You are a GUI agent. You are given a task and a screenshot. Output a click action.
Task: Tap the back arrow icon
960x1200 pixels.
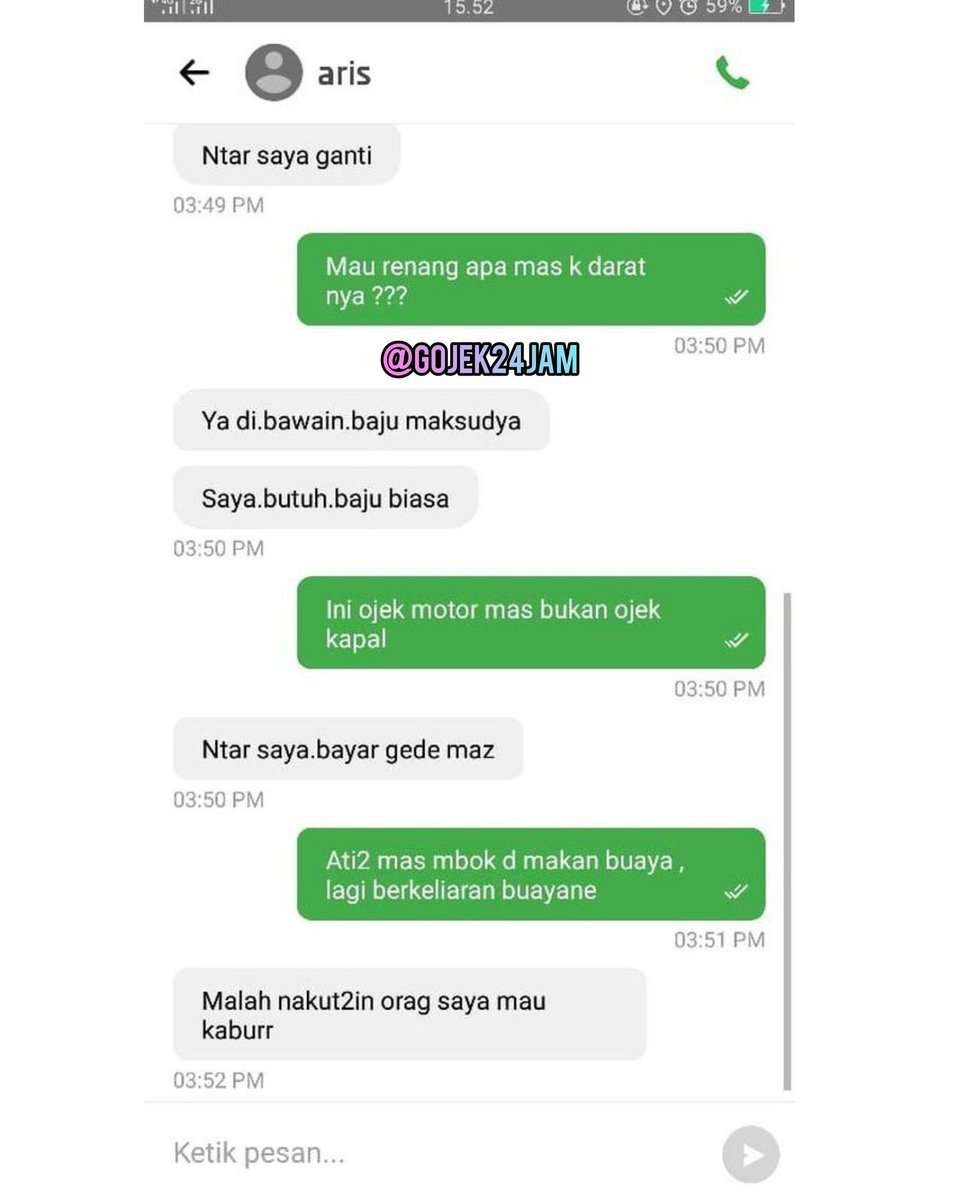(x=194, y=72)
